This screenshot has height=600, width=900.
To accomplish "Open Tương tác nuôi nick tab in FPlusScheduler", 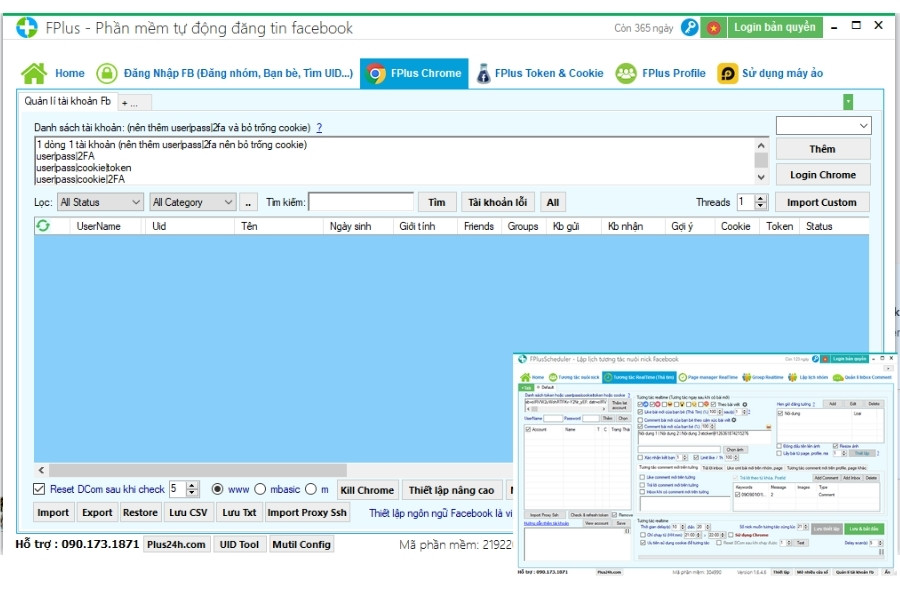I will tap(574, 377).
